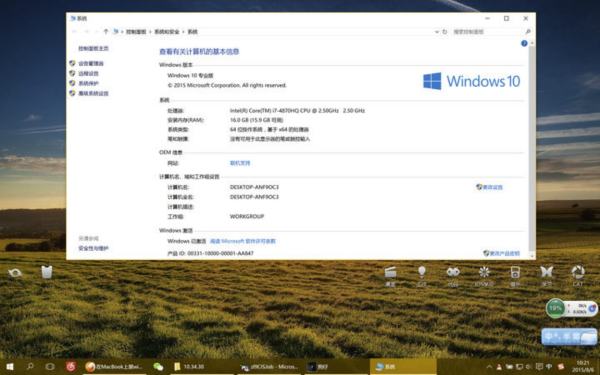Open Device Manager link in left sidebar
The width and height of the screenshot is (600, 375).
[91, 64]
